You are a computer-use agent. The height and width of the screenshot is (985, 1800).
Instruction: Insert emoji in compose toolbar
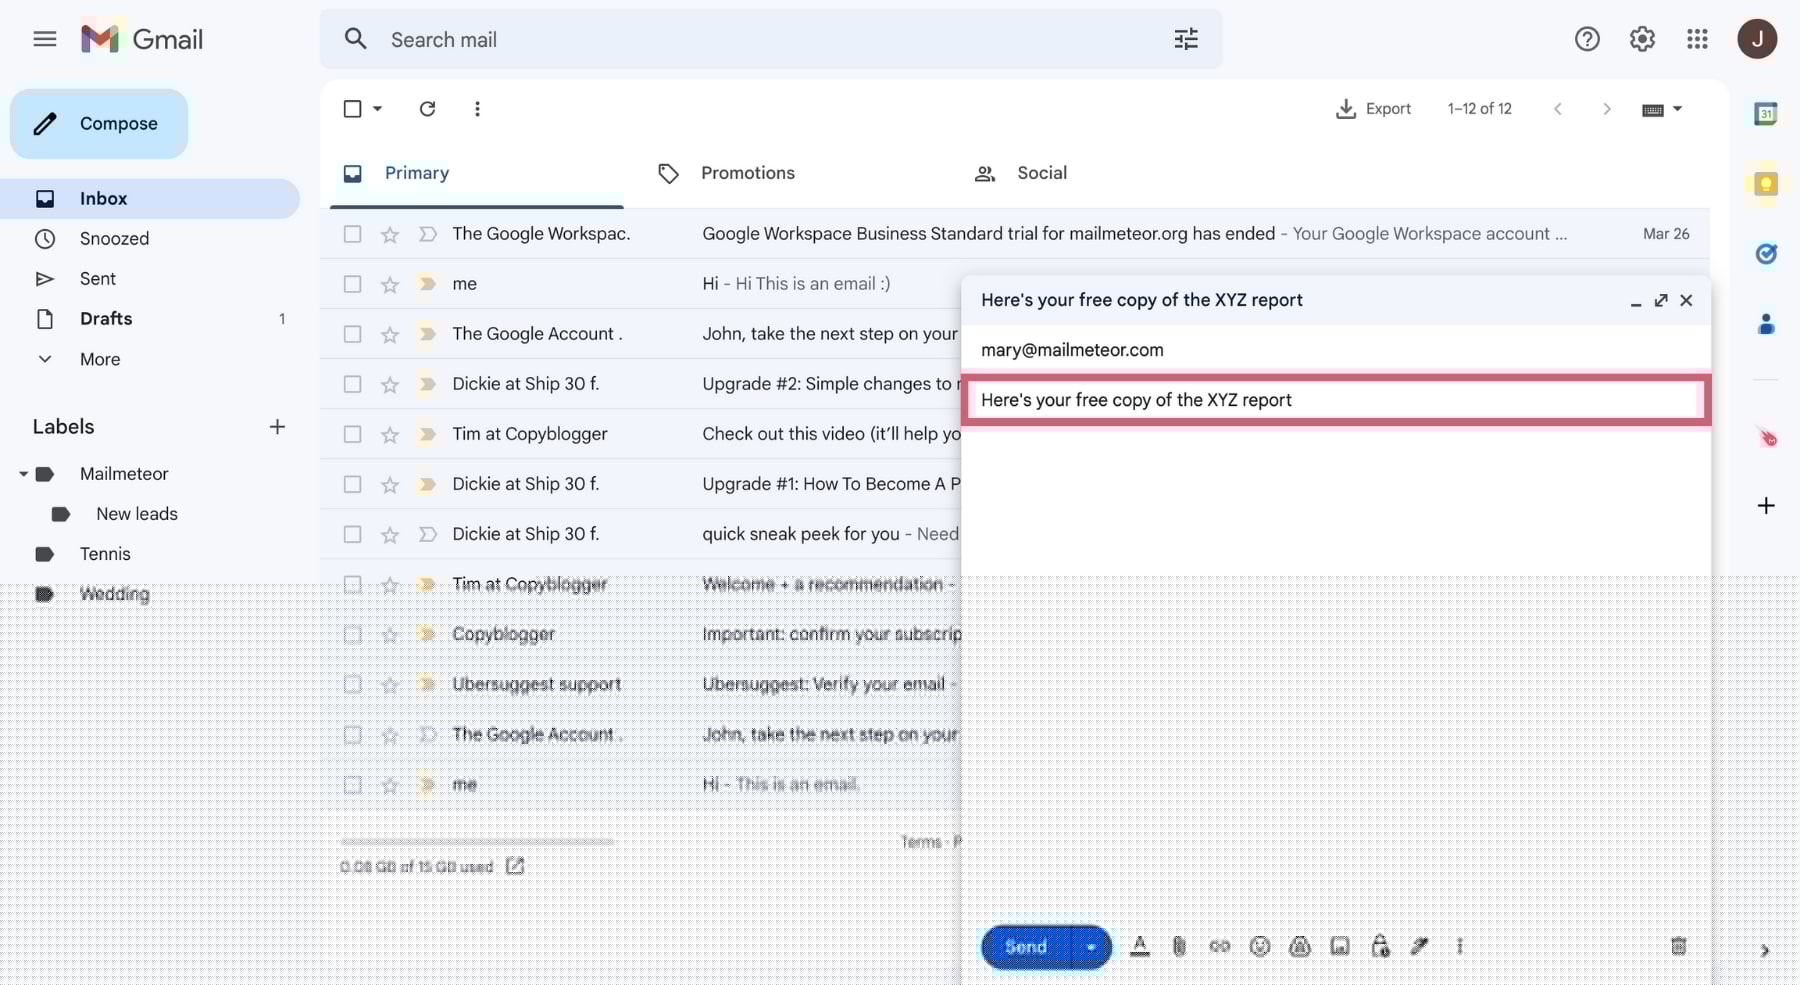tap(1260, 946)
